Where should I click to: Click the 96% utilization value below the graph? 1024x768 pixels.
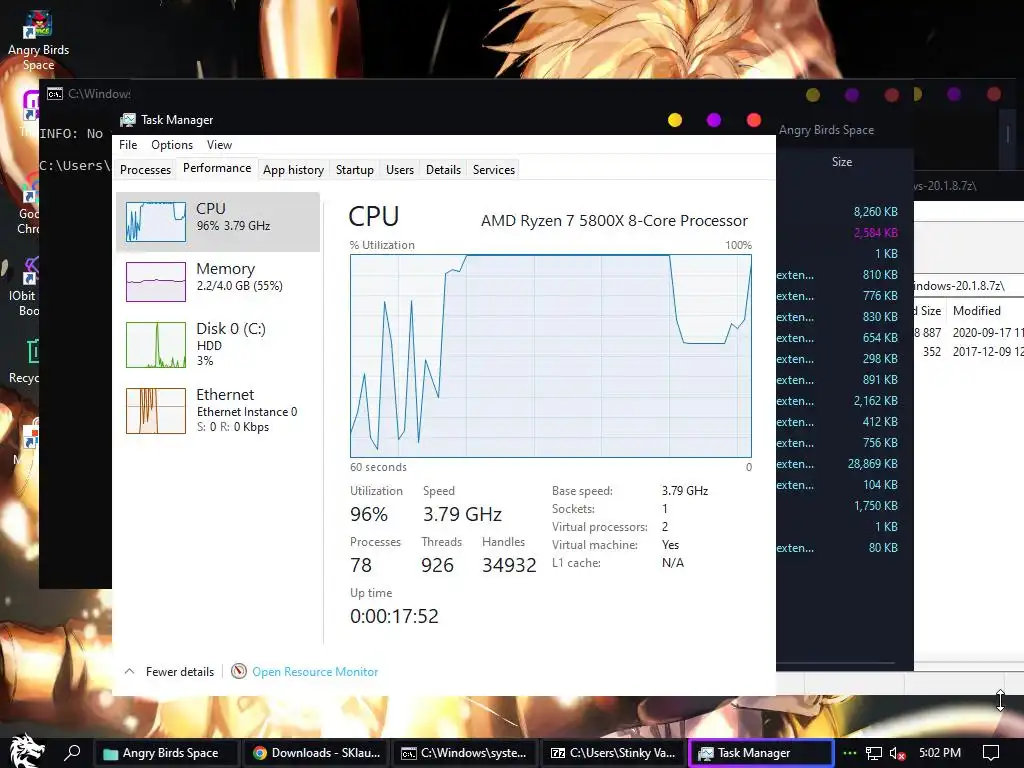[369, 514]
